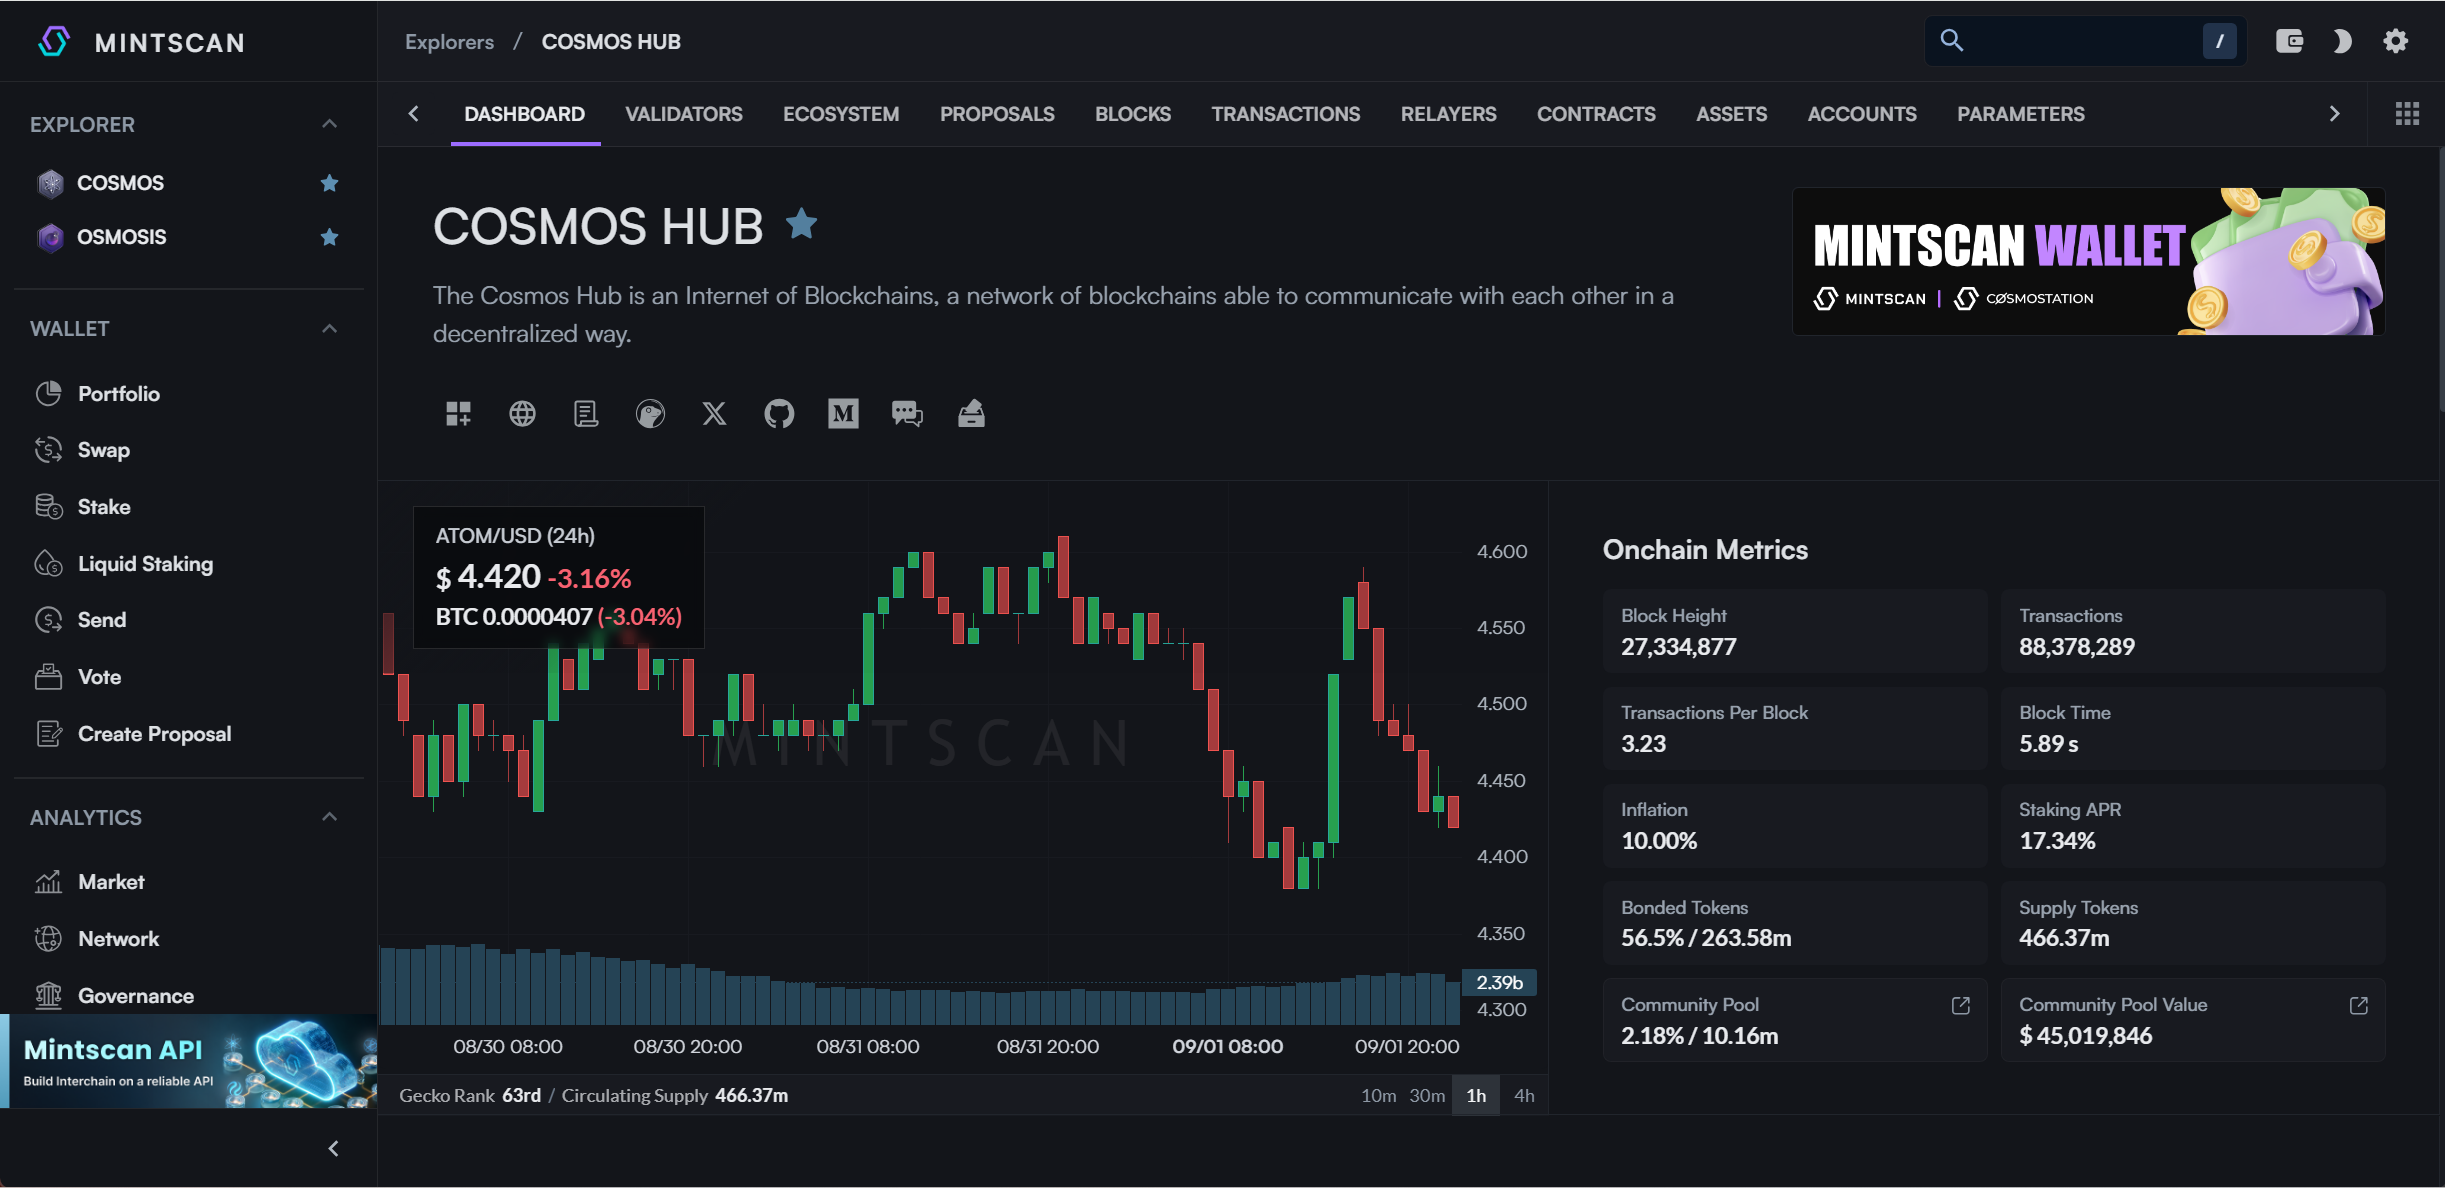Open Send page
Screen dimensions: 2445x1188
(102, 620)
